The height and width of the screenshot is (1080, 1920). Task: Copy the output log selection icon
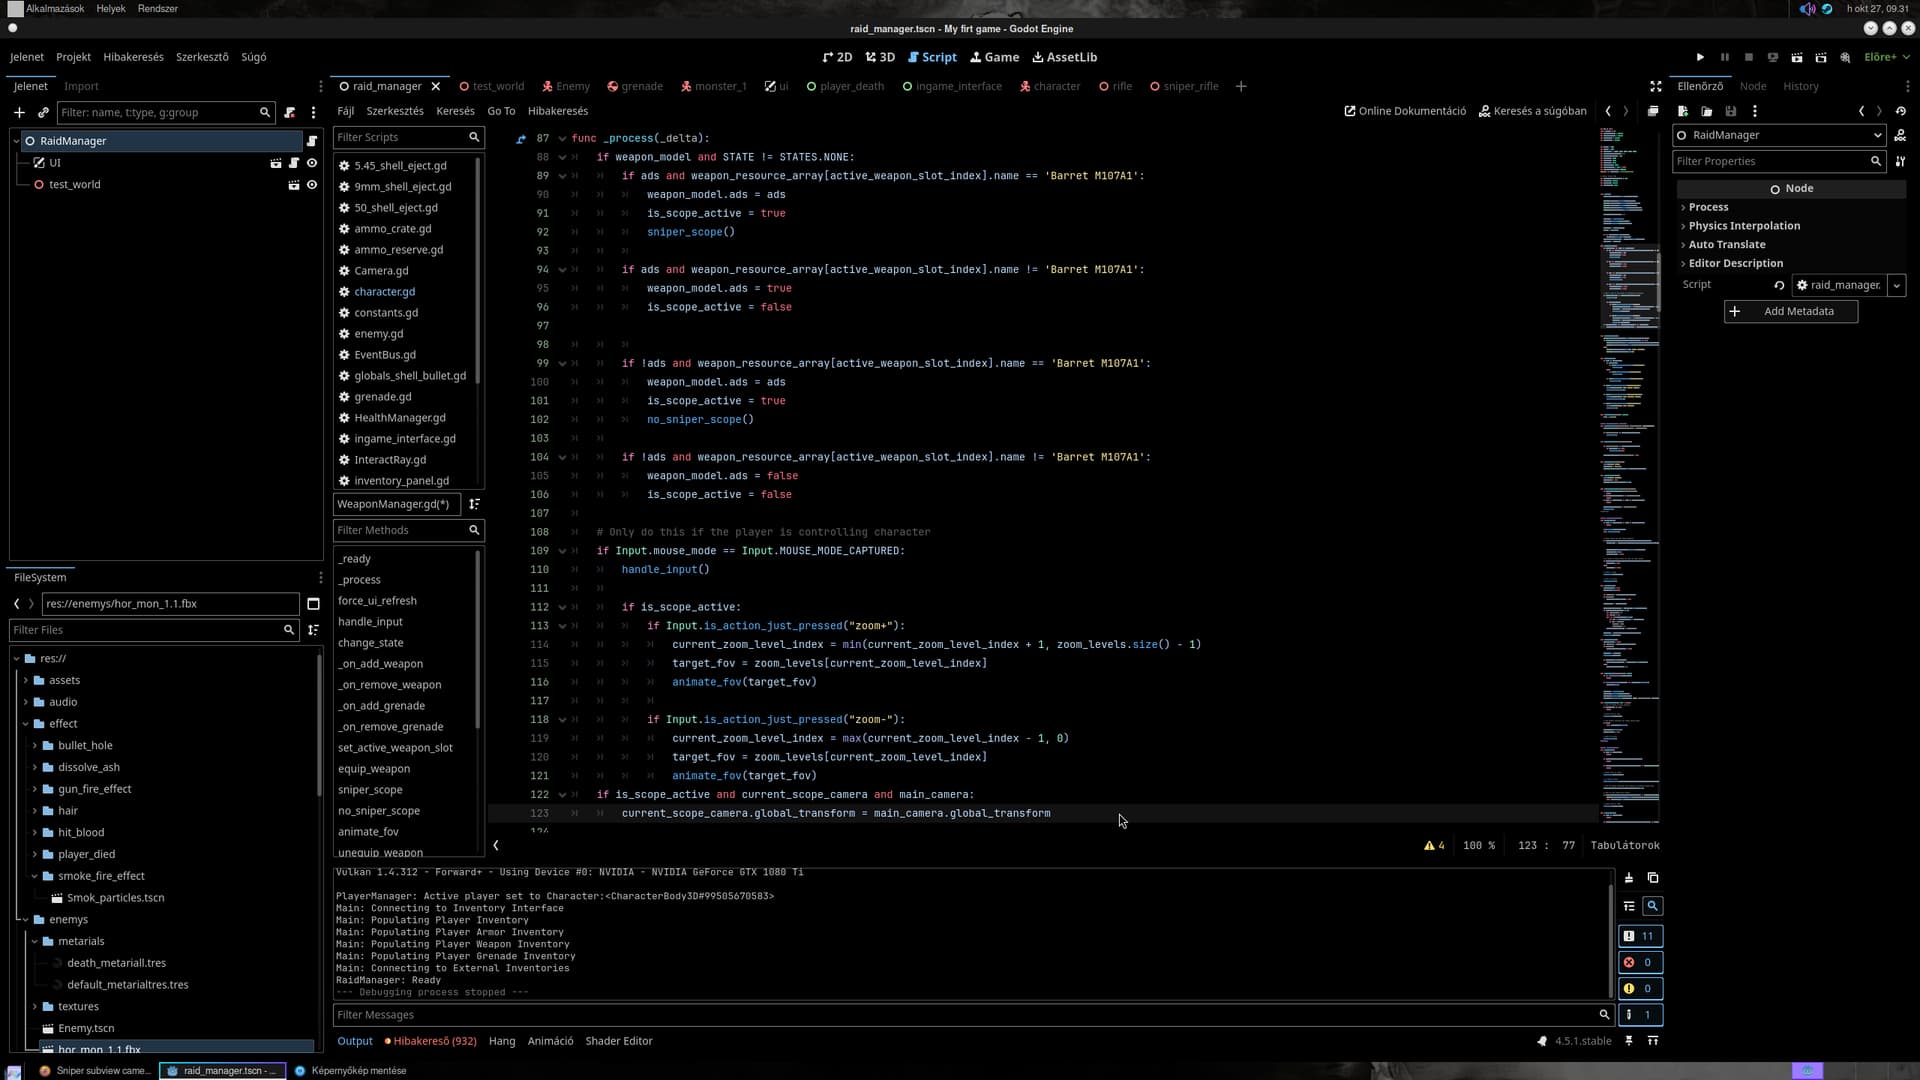pos(1653,878)
